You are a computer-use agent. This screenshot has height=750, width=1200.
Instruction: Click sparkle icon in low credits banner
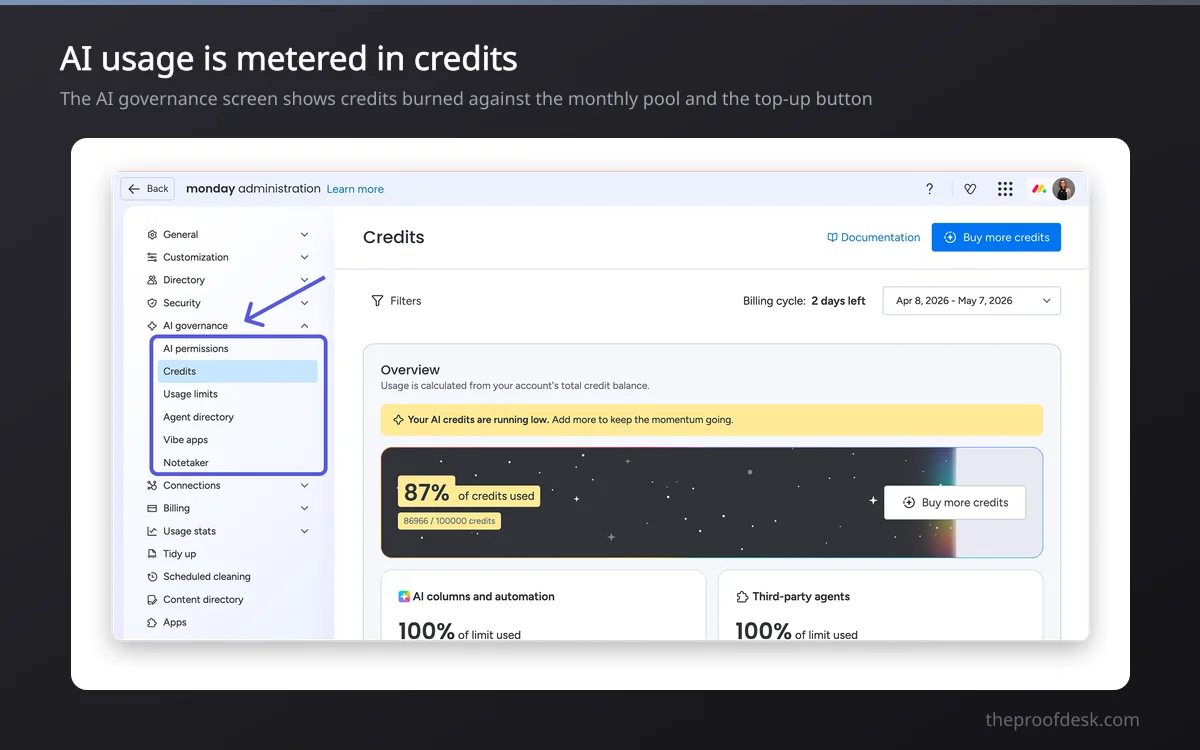(x=398, y=420)
